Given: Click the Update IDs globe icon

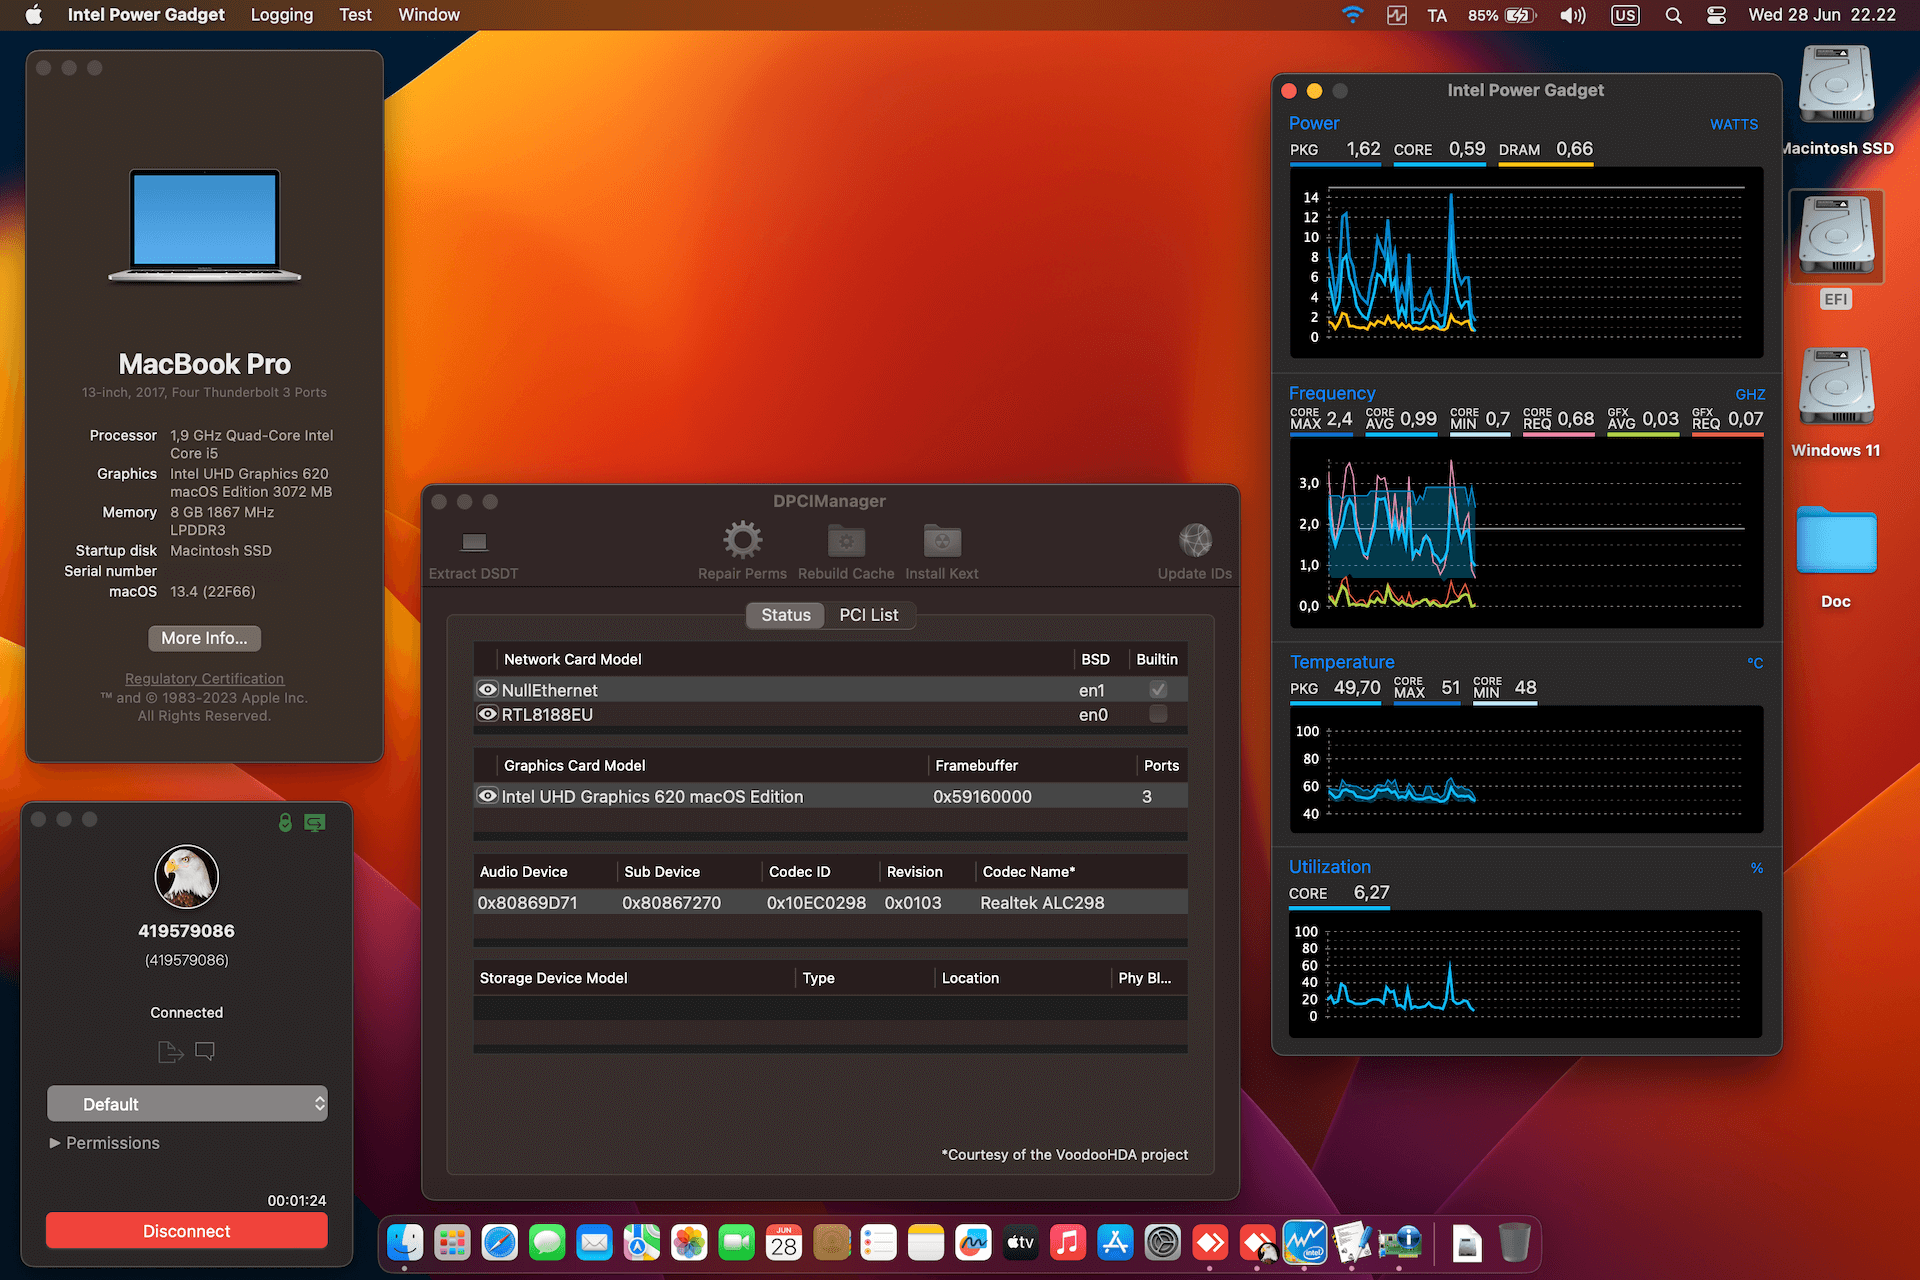Looking at the screenshot, I should click(x=1195, y=540).
